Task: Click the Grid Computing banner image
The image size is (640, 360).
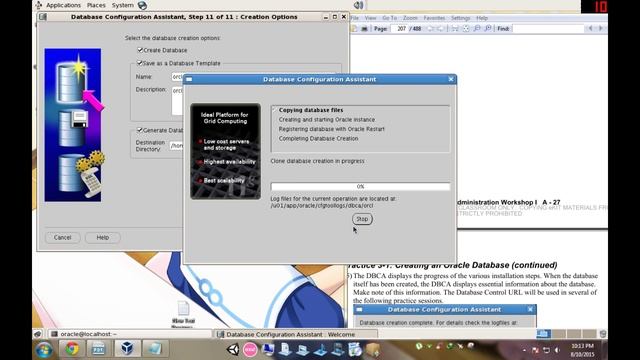Action: tap(225, 151)
